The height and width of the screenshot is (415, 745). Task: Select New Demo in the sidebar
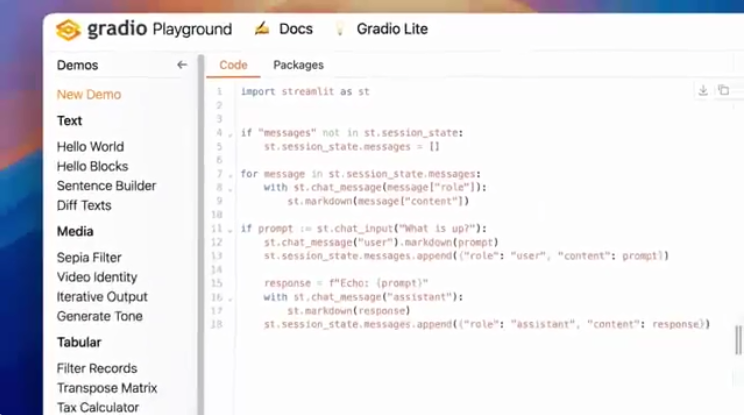pyautogui.click(x=89, y=95)
